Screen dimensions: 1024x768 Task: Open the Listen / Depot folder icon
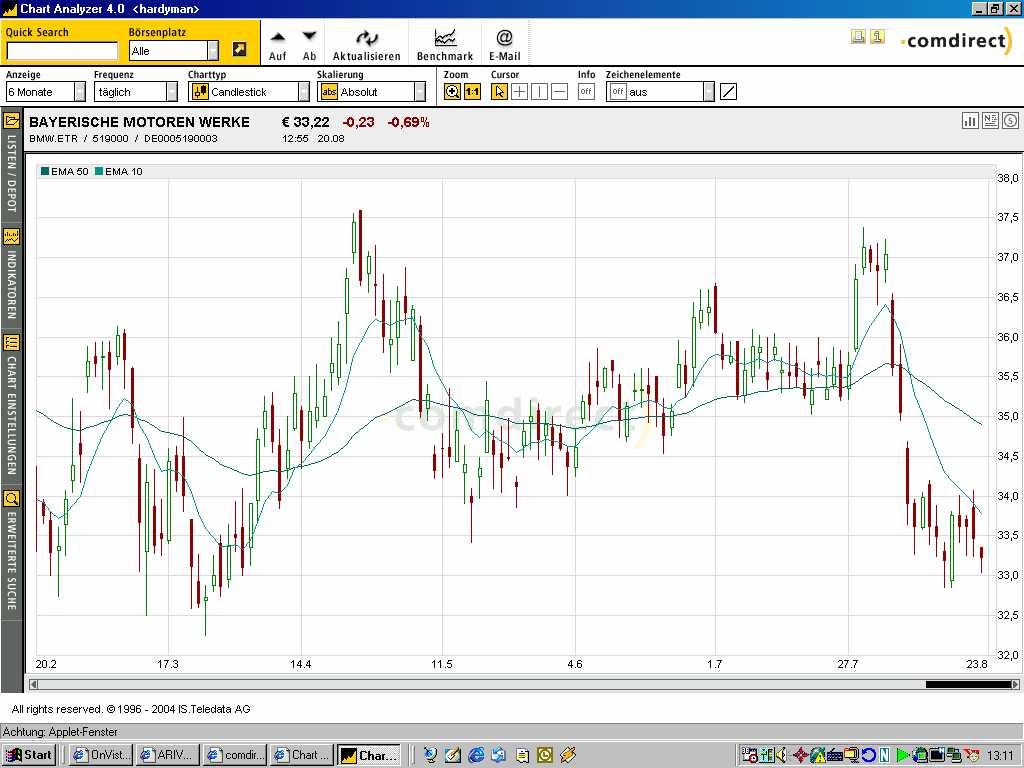tap(11, 121)
